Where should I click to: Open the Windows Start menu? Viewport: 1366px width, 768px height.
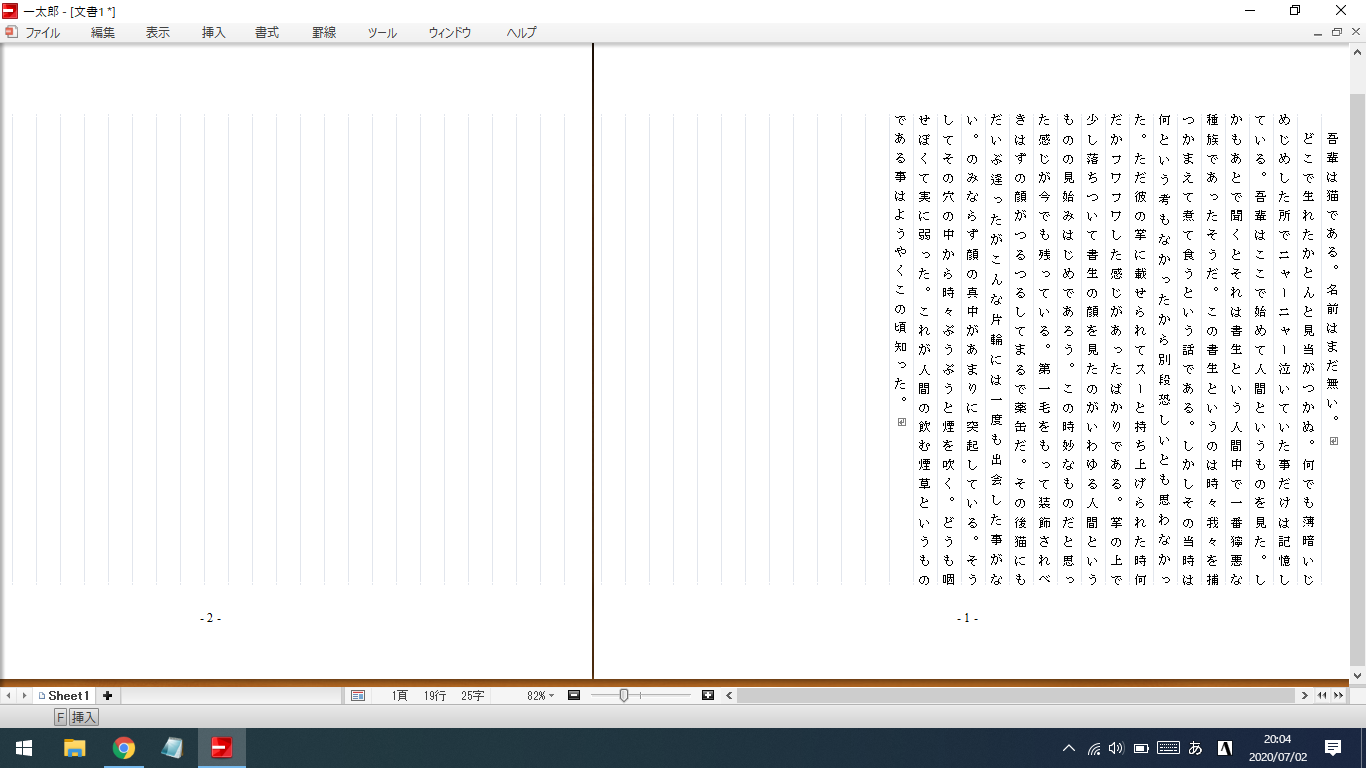[24, 748]
